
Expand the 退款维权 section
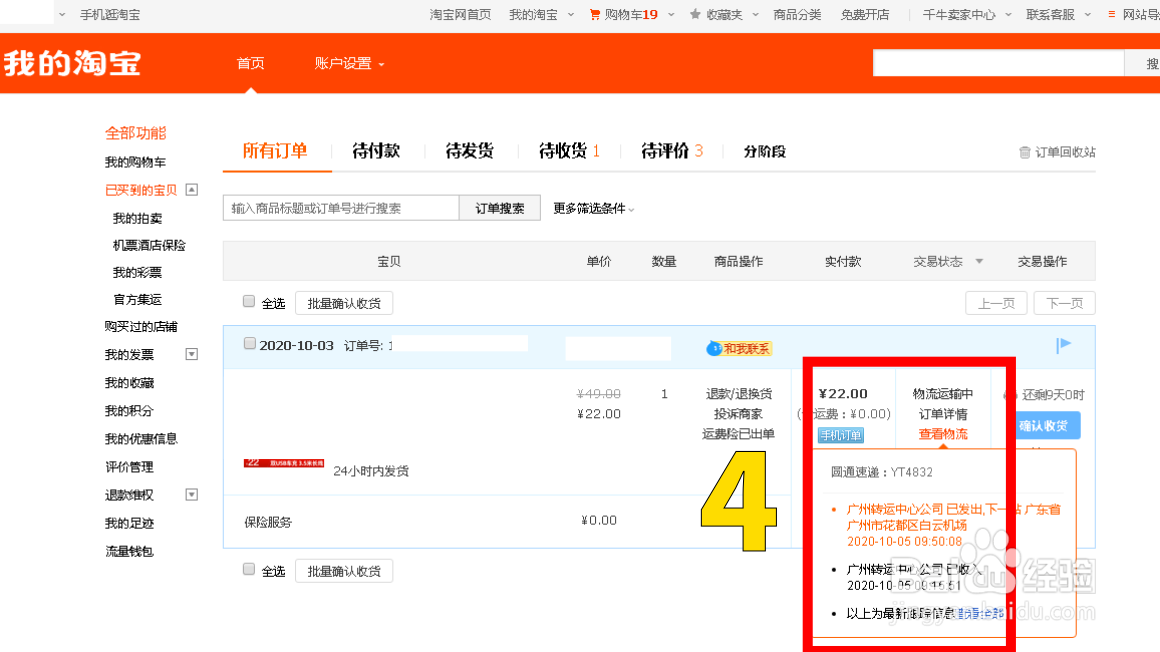coord(192,494)
